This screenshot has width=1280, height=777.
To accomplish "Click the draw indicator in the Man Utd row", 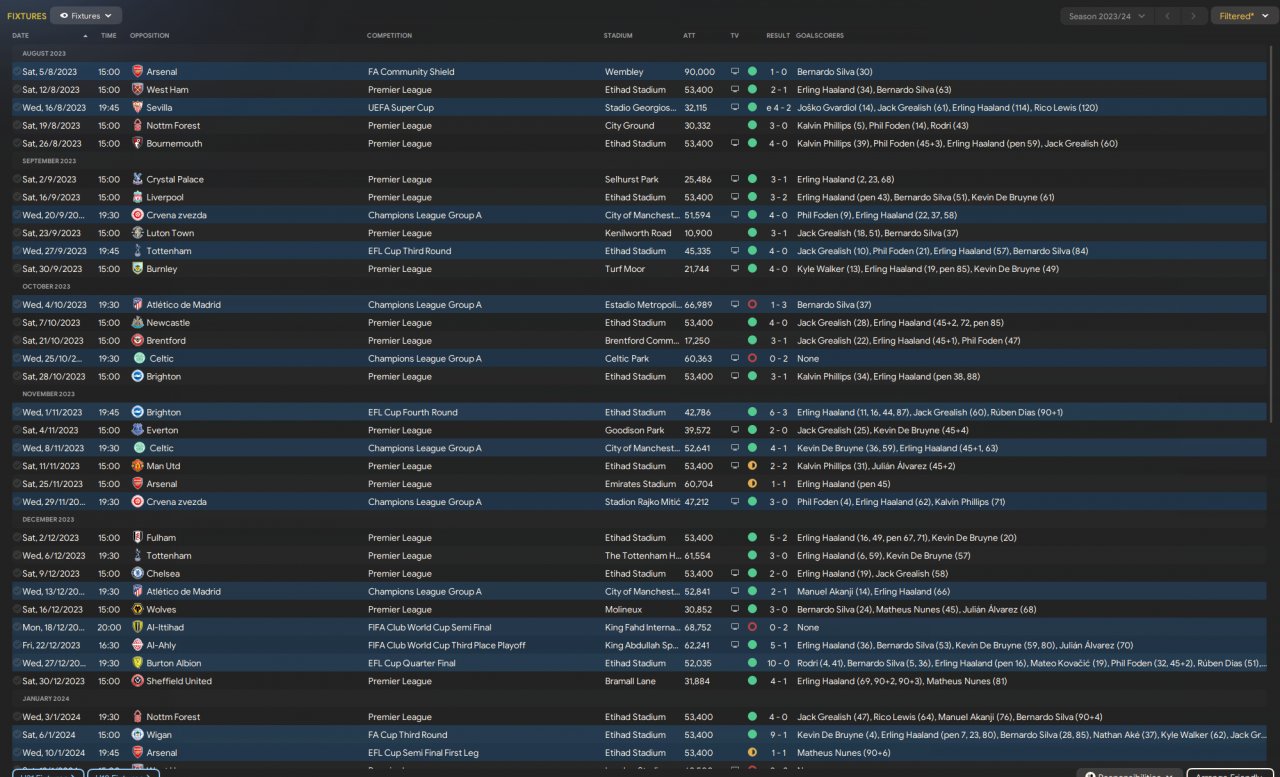I will tap(752, 466).
